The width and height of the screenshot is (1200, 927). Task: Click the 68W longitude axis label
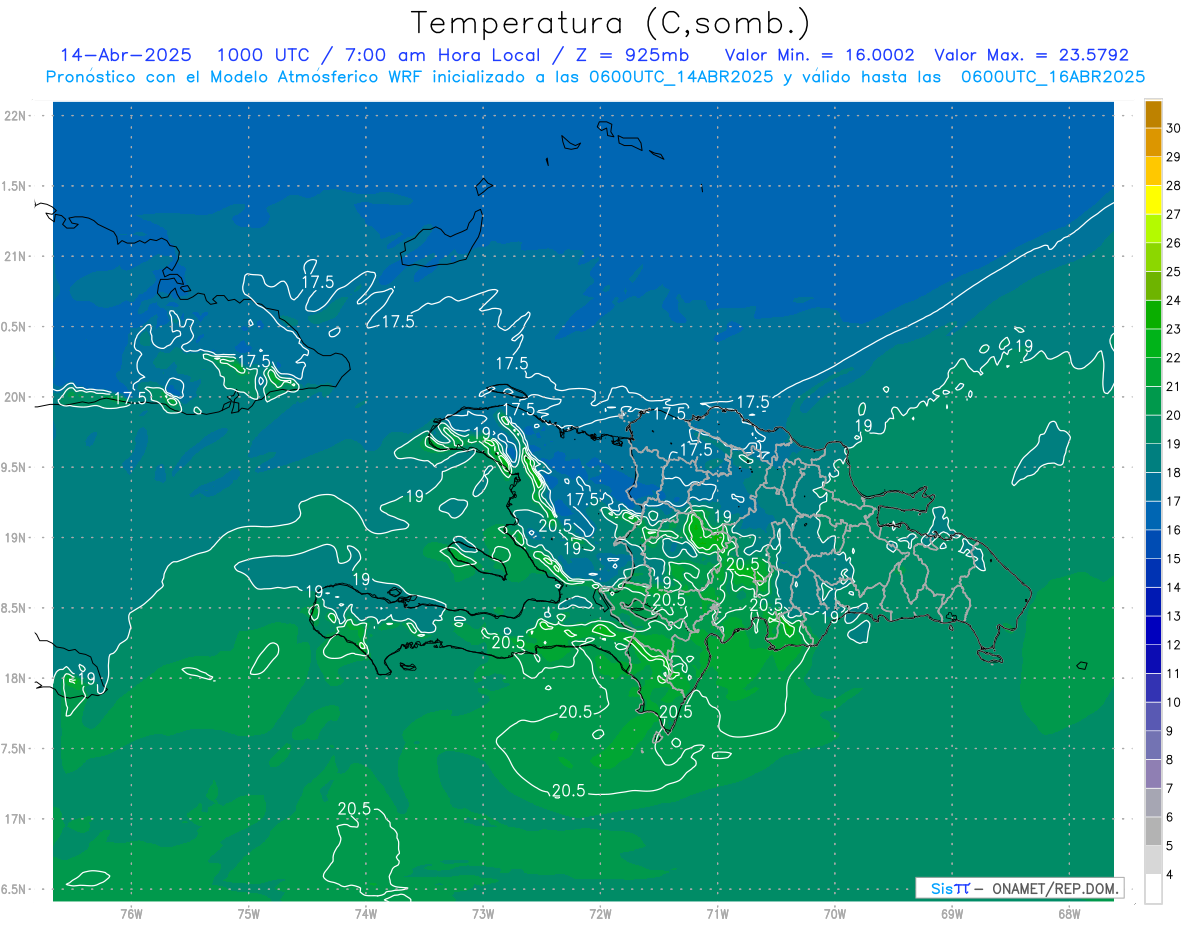(x=1068, y=913)
